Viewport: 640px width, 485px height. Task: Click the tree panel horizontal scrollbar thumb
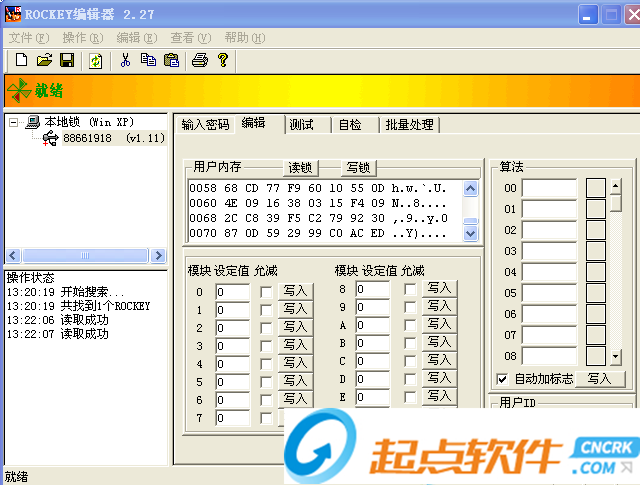85,256
